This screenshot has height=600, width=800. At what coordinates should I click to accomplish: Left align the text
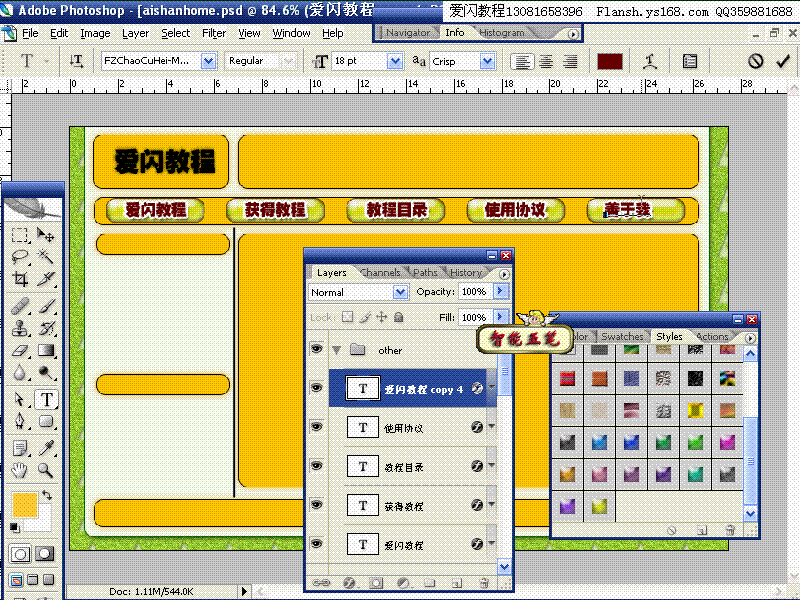tap(522, 62)
